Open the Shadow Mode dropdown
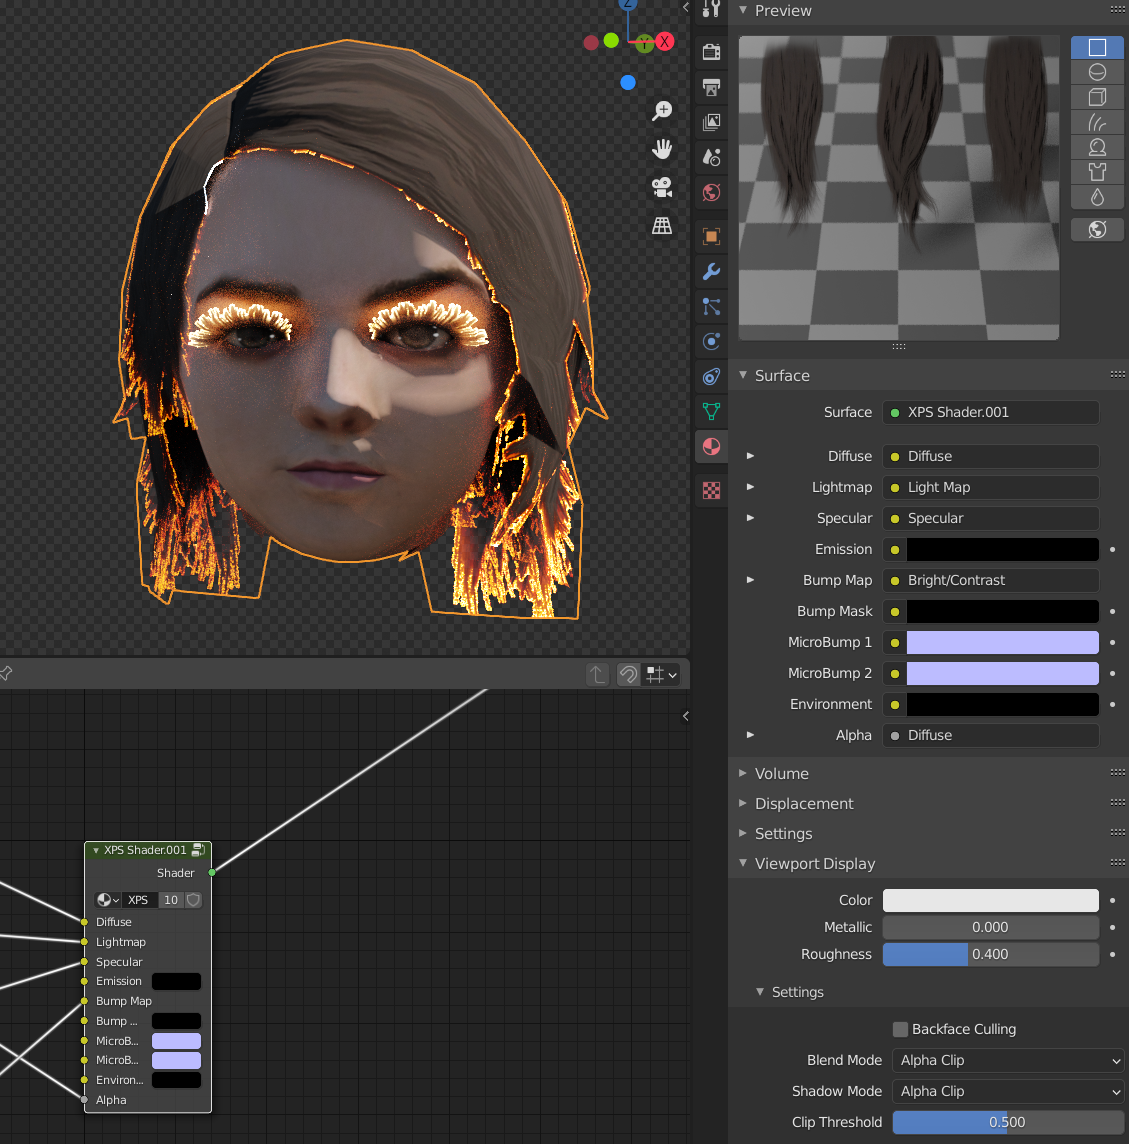The image size is (1129, 1144). click(1008, 1091)
